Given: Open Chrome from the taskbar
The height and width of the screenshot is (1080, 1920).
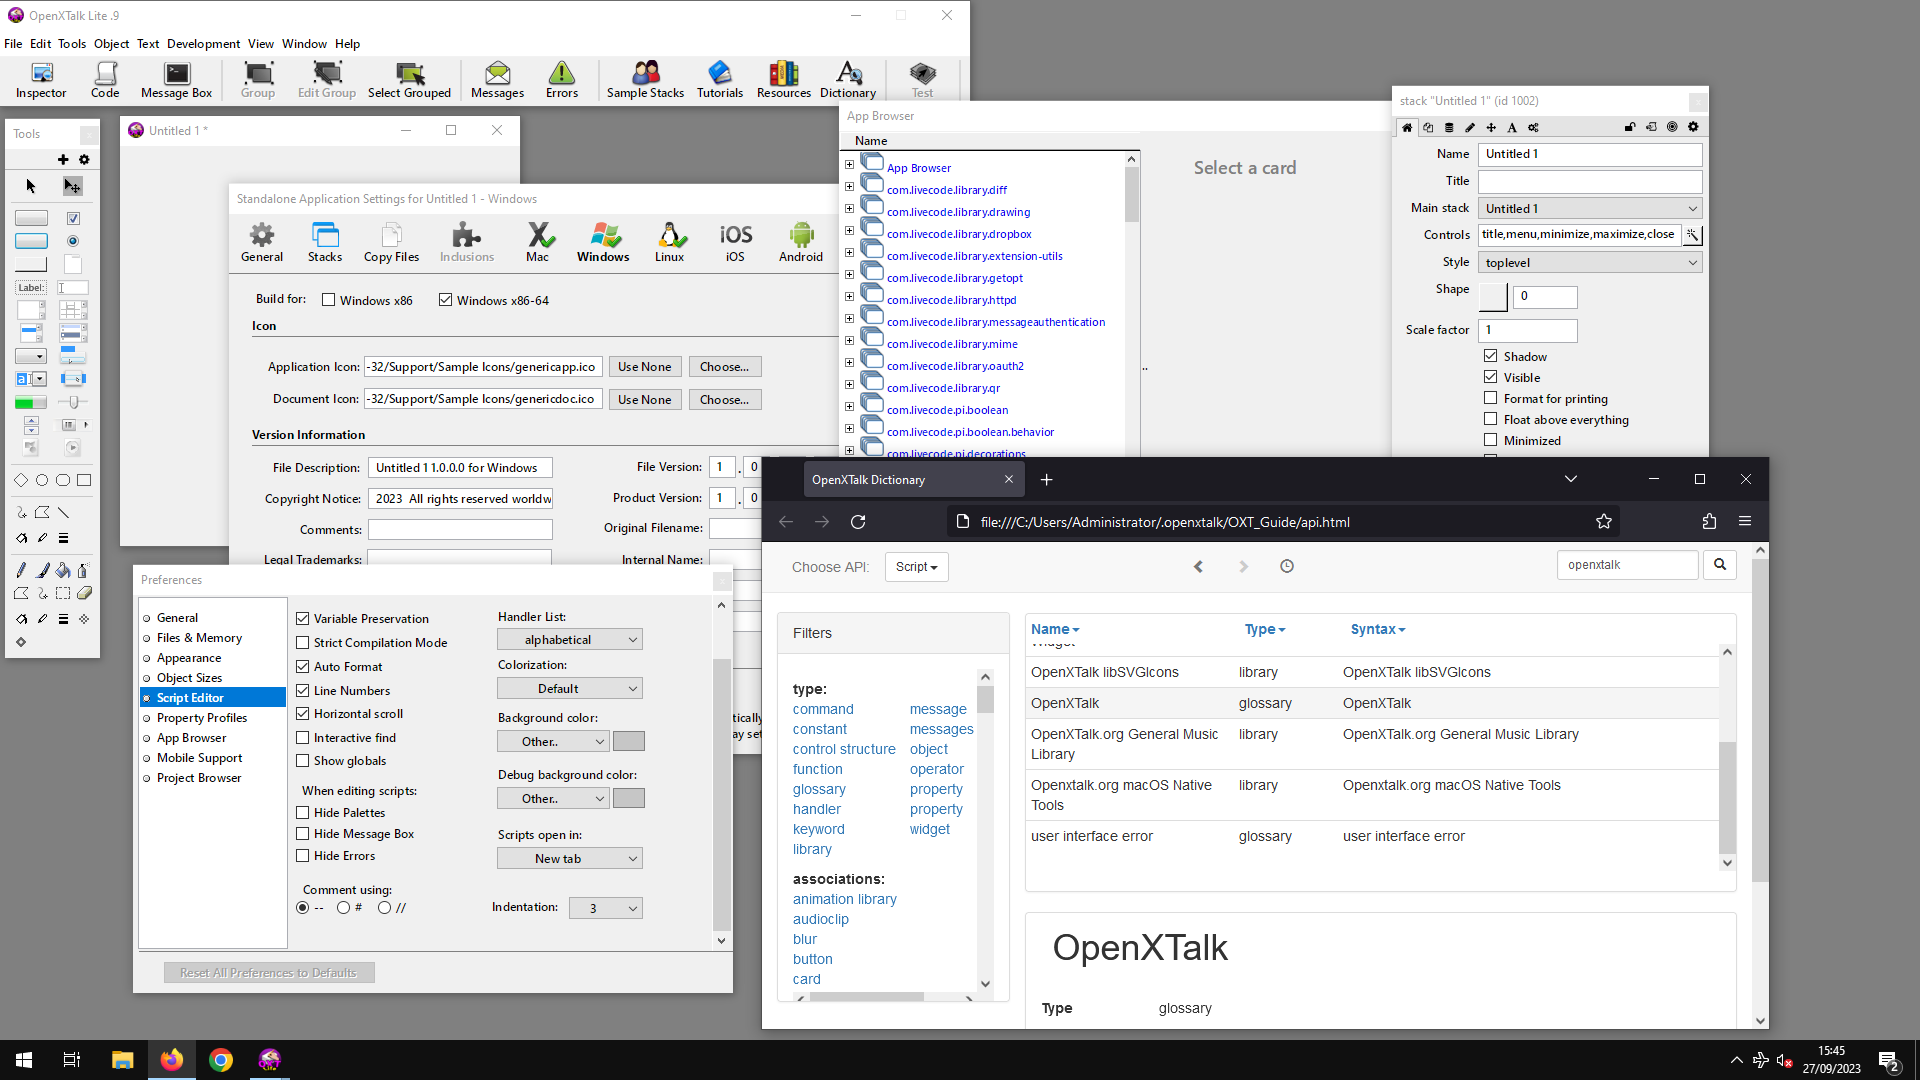Looking at the screenshot, I should pyautogui.click(x=221, y=1060).
